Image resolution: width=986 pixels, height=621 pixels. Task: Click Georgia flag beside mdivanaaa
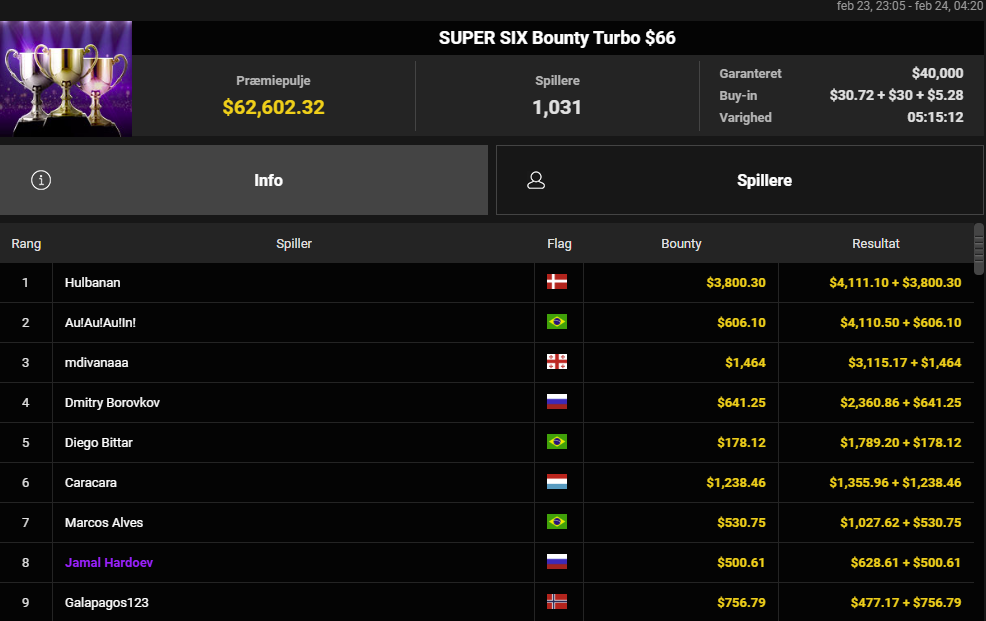coord(557,363)
